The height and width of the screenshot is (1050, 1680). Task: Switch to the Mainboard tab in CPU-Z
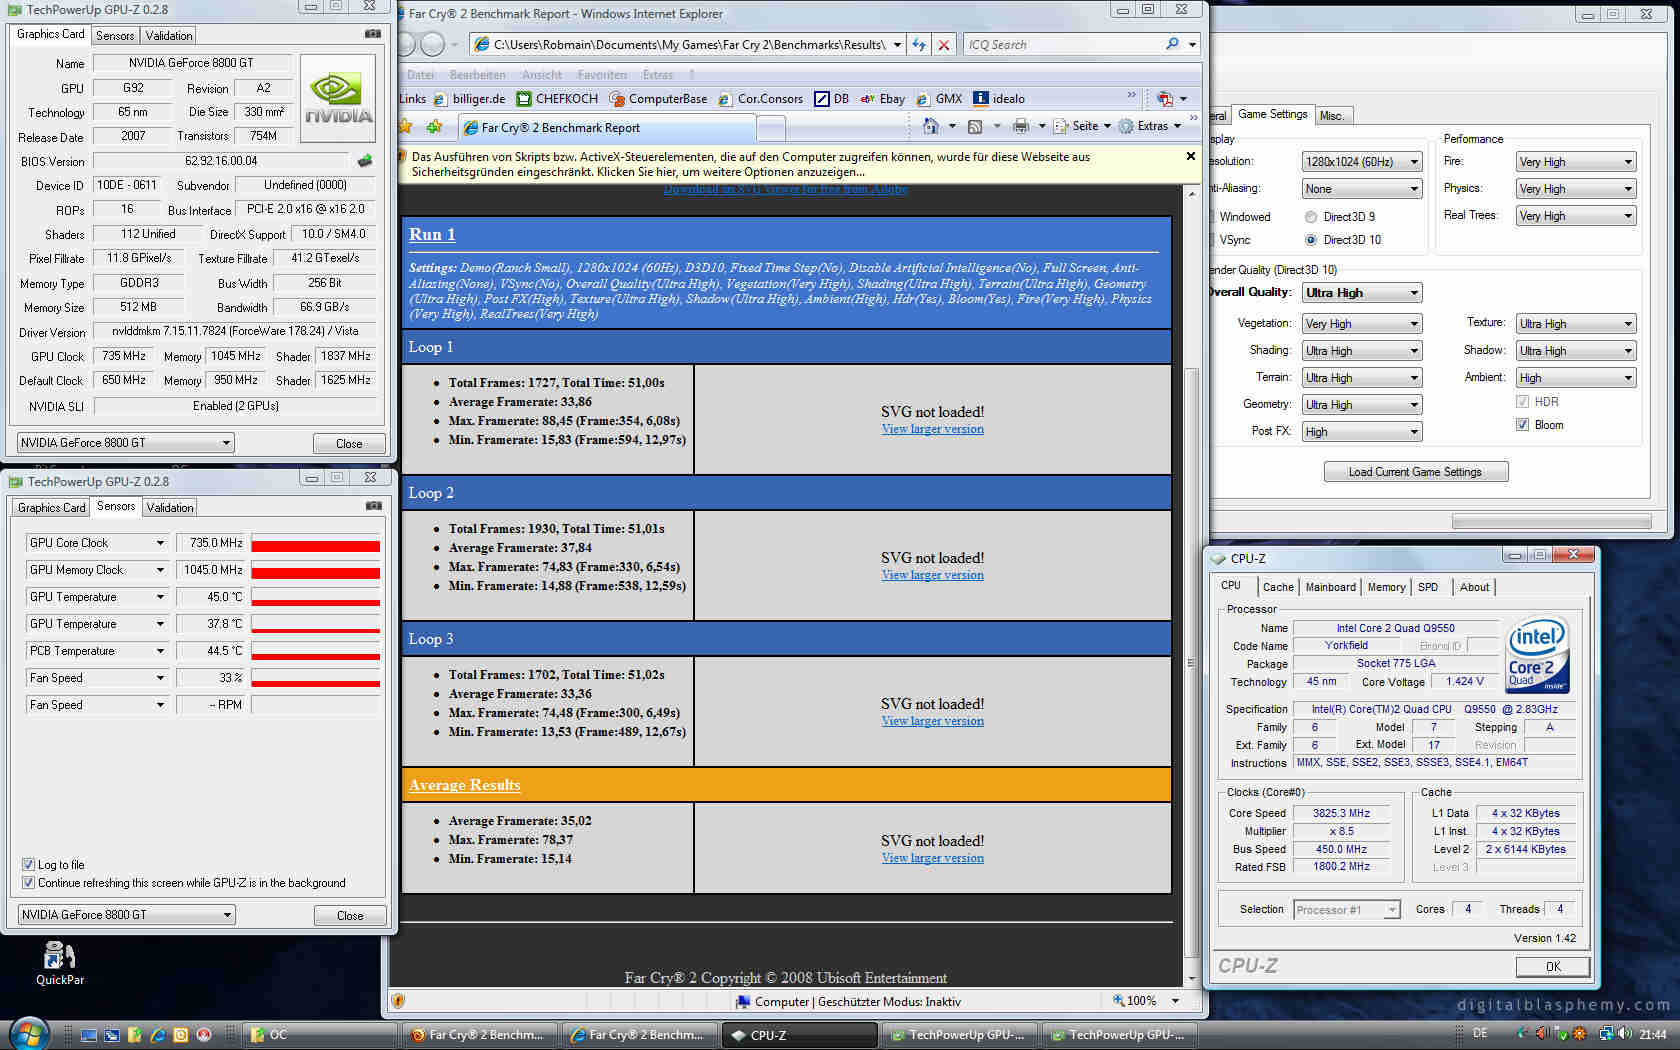pyautogui.click(x=1330, y=587)
